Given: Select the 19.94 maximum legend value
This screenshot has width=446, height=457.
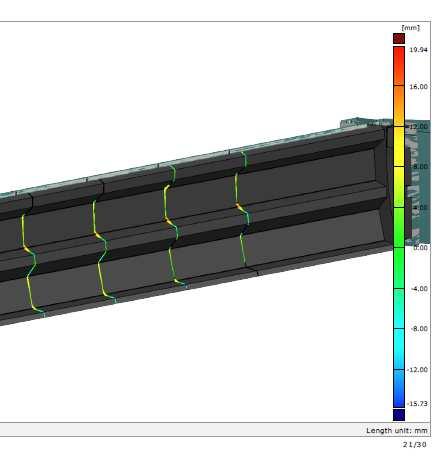Looking at the screenshot, I should (418, 50).
